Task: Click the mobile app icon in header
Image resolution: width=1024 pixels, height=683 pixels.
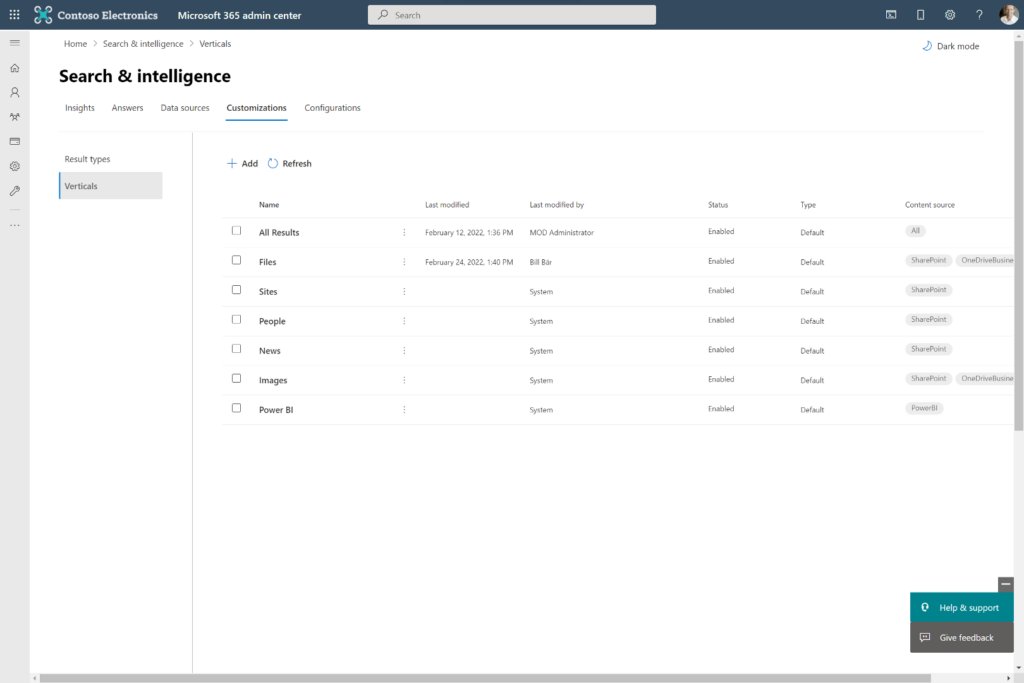Action: 920,14
